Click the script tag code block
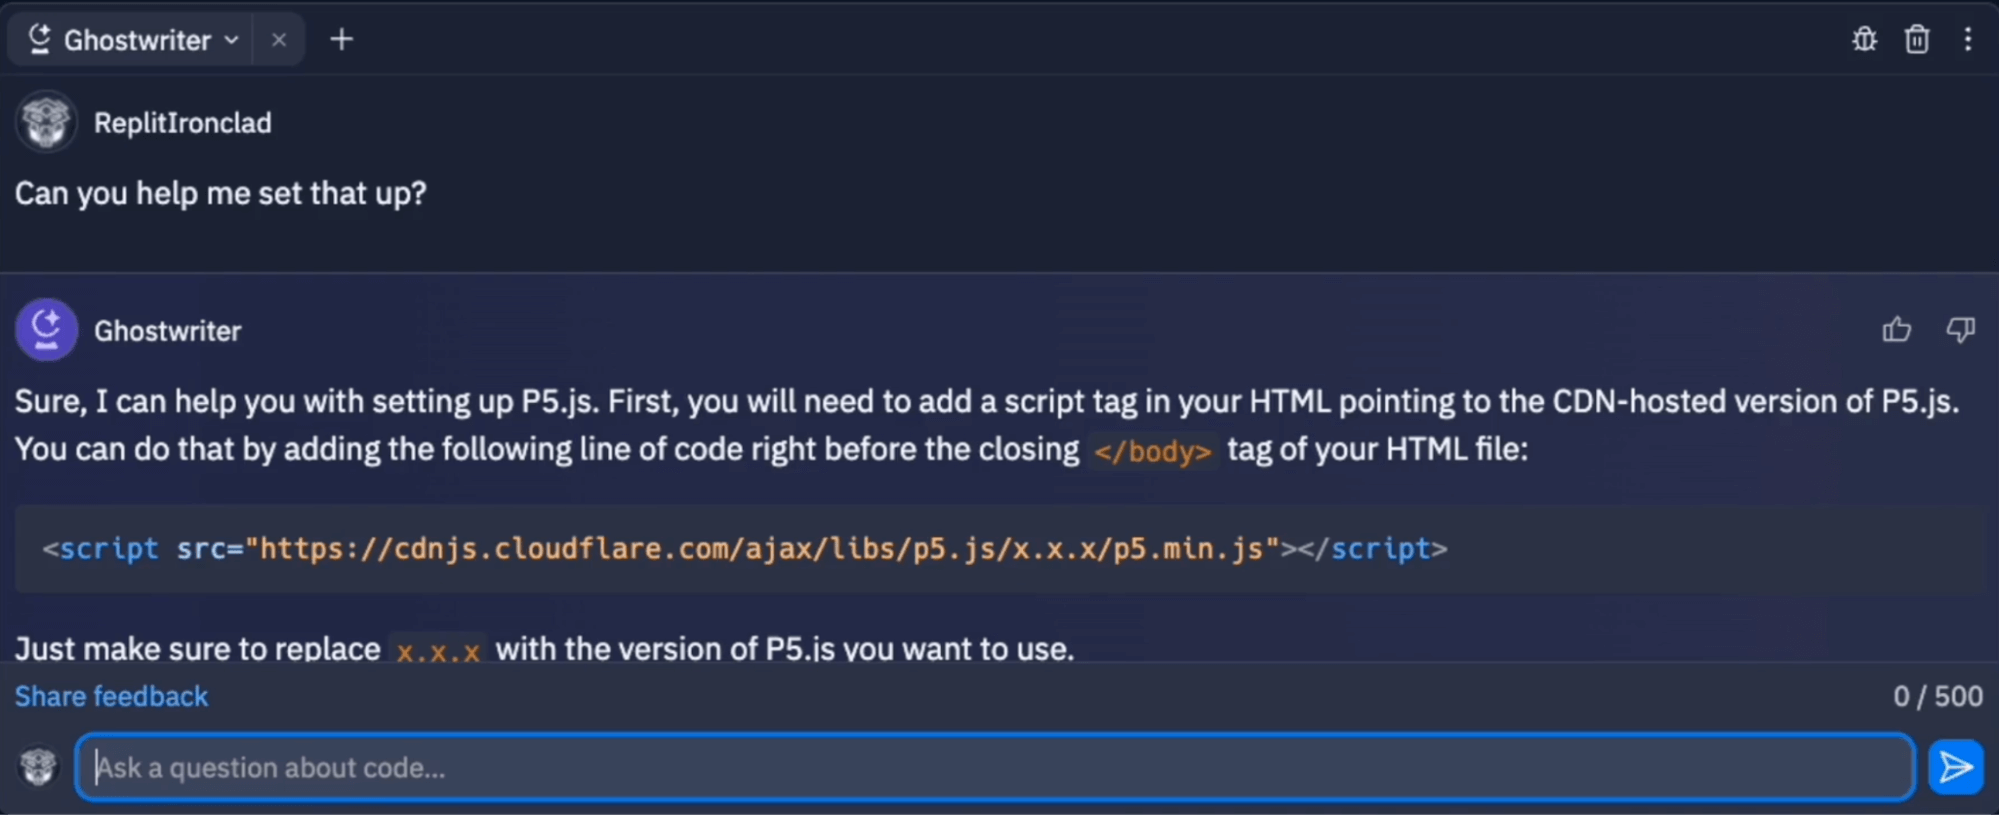The width and height of the screenshot is (1999, 816). (x=744, y=549)
